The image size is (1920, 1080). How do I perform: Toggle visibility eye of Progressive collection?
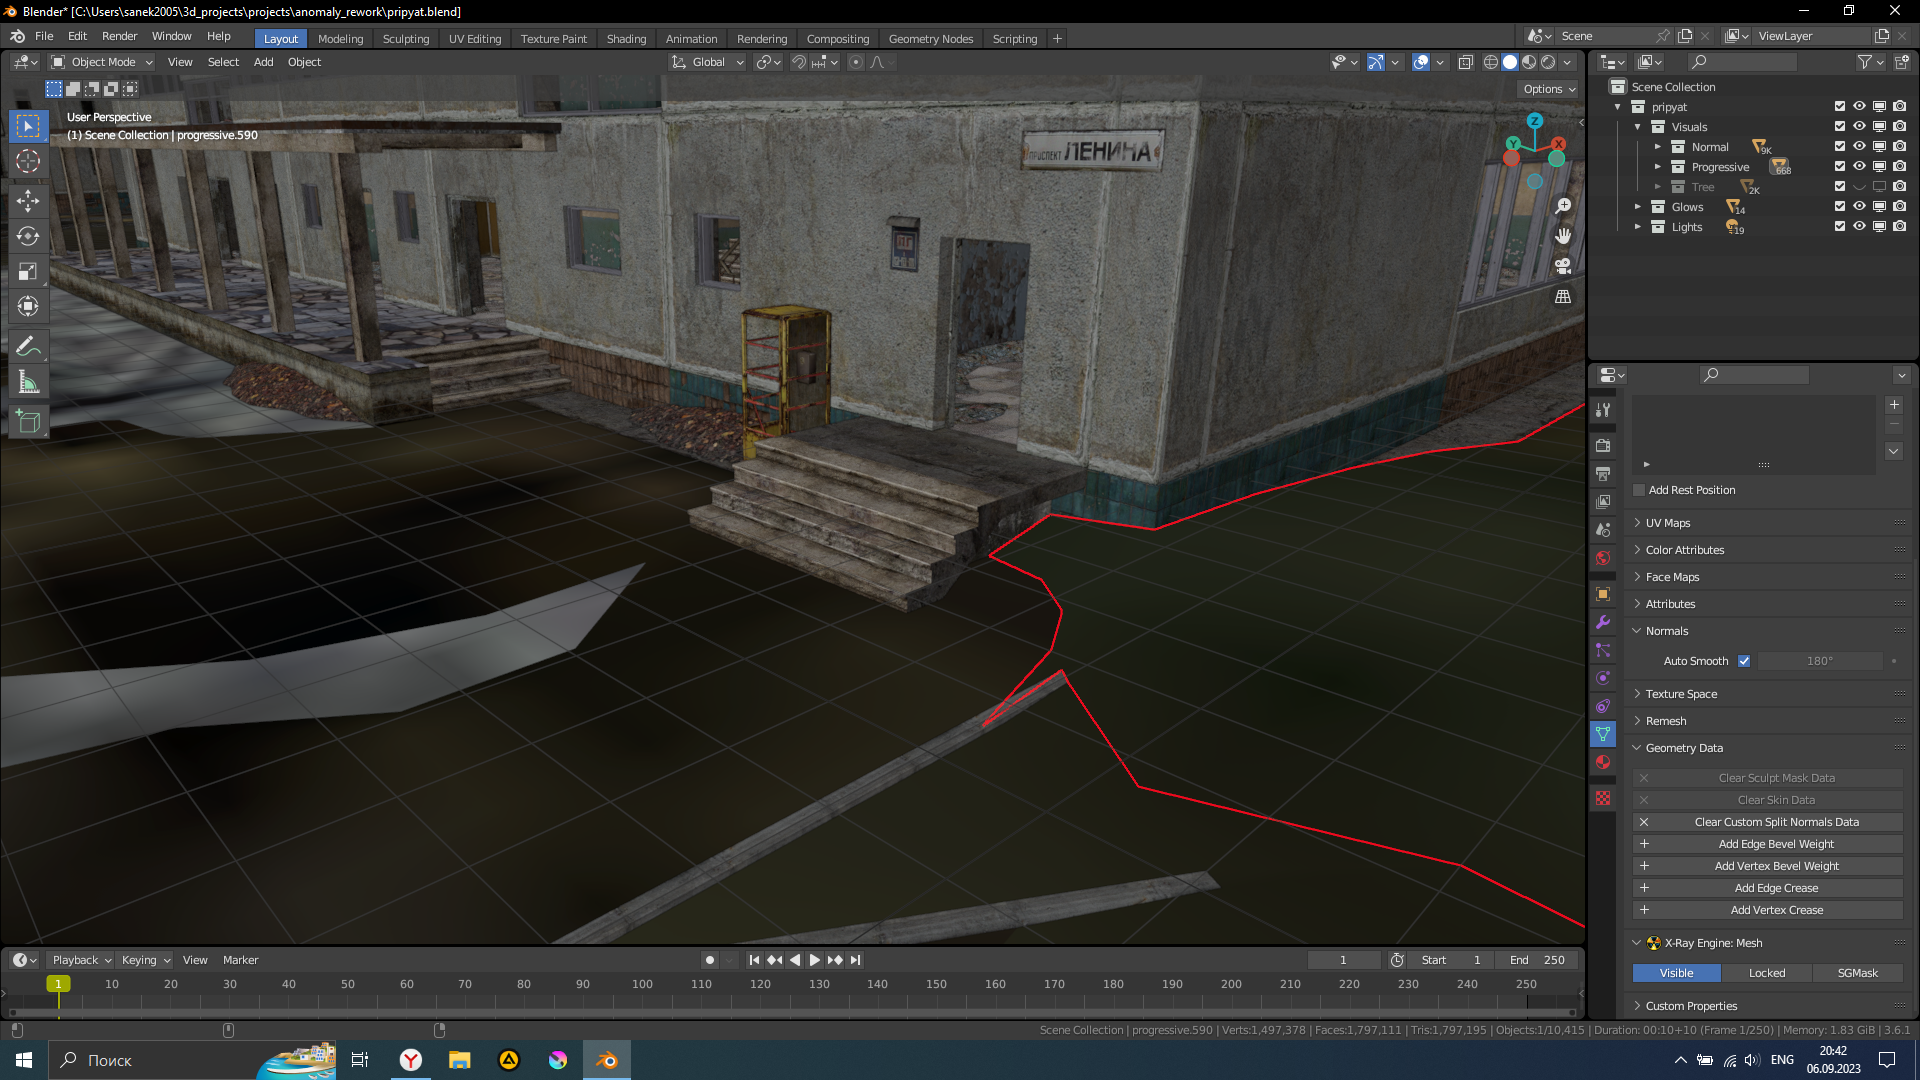pos(1859,167)
